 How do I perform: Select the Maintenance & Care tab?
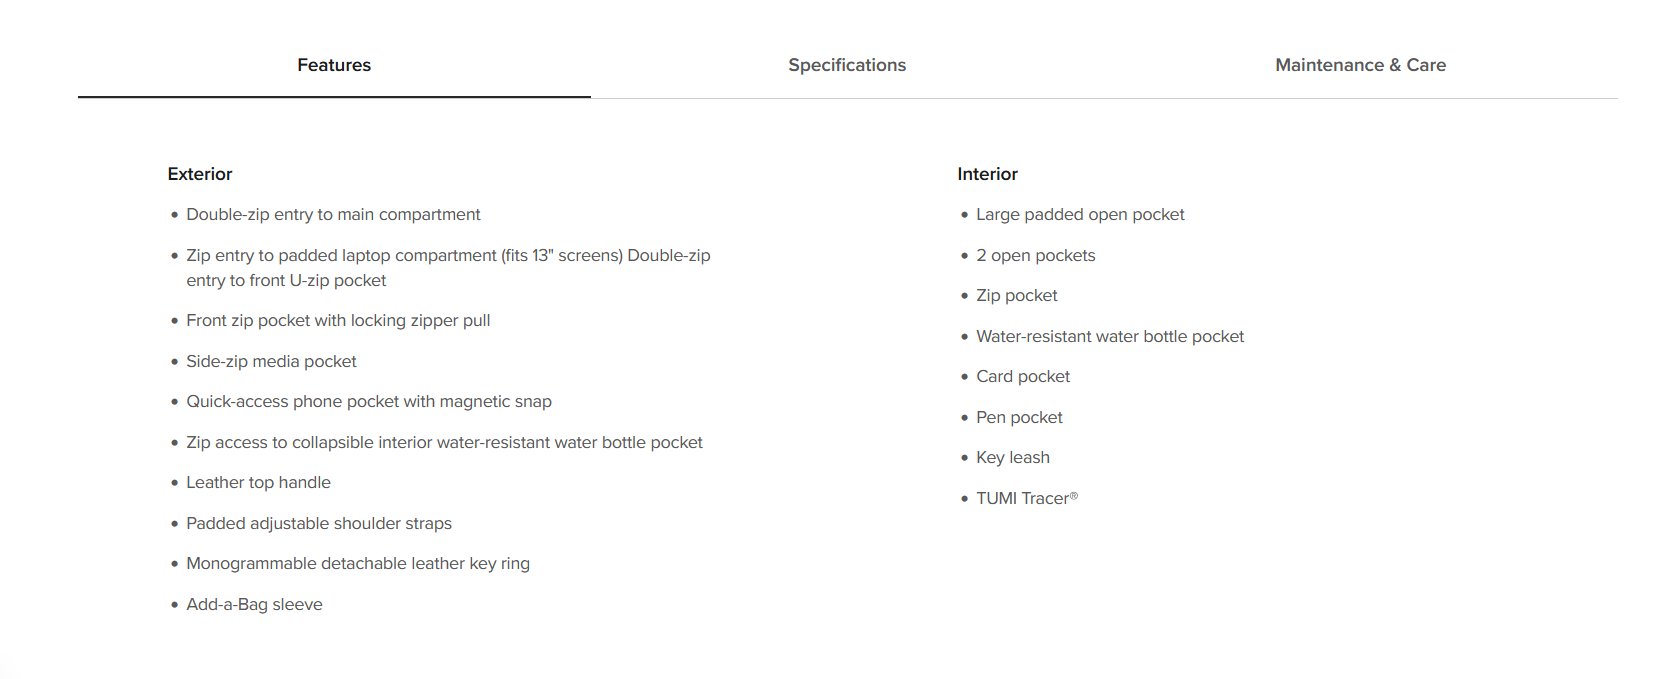pos(1360,65)
